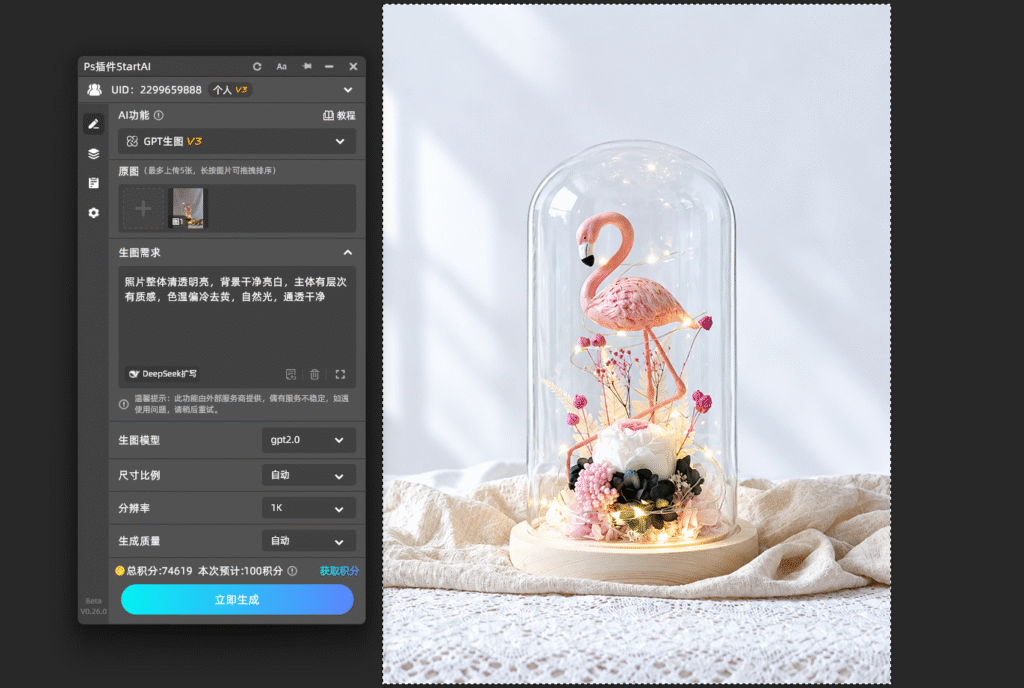This screenshot has height=688, width=1024.
Task: Open the 教程 tutorial link
Action: [x=339, y=116]
